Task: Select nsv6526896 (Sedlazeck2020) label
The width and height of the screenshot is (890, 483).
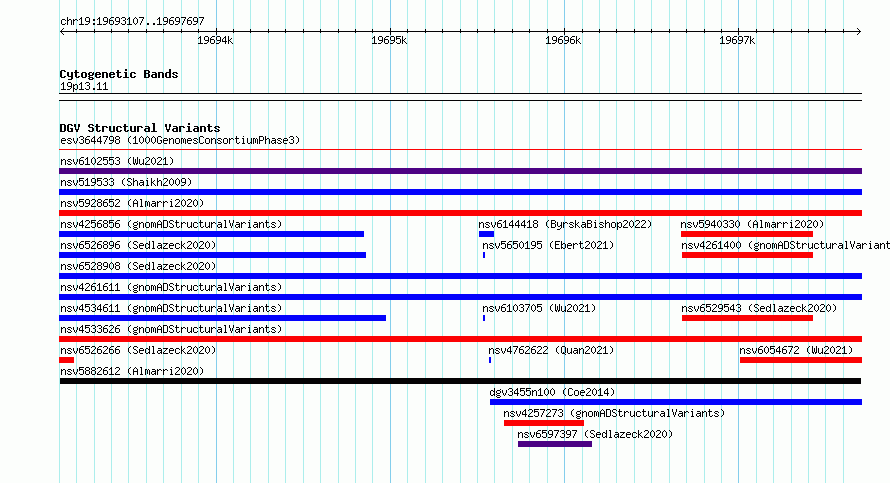Action: pos(138,245)
